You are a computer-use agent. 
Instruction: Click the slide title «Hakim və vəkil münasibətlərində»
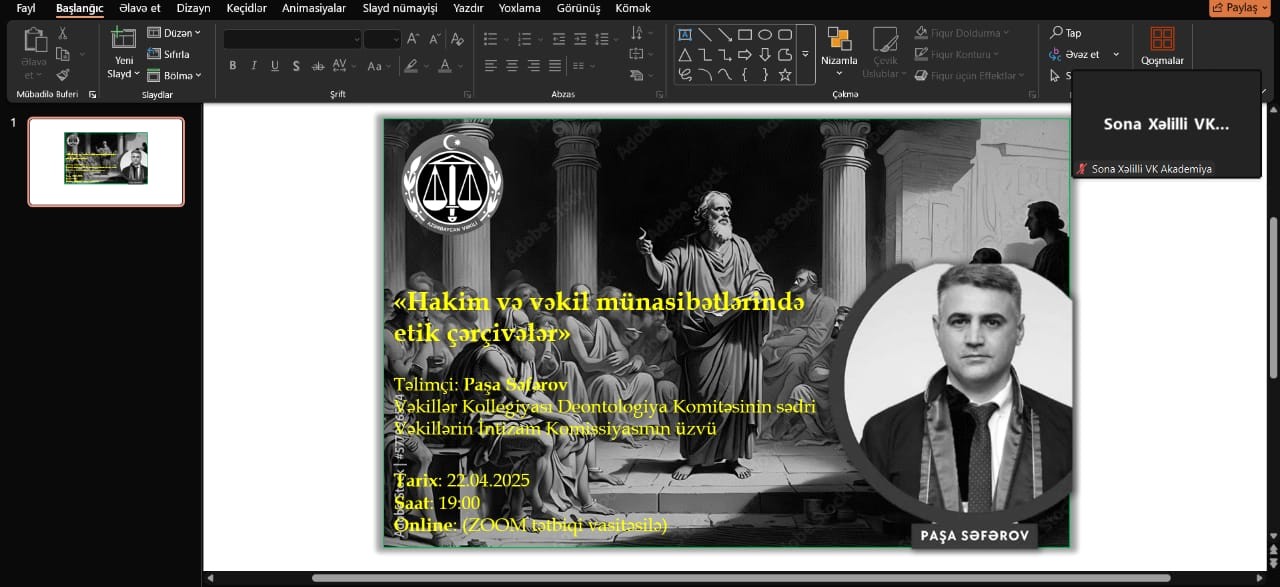click(x=599, y=301)
